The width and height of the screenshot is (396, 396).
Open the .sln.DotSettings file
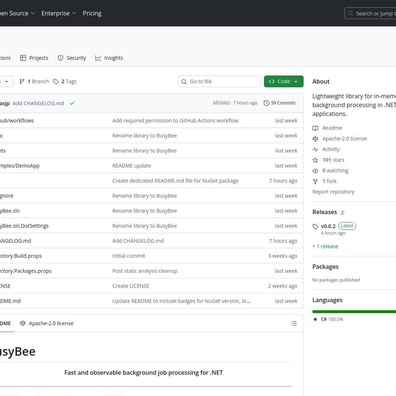(x=24, y=226)
